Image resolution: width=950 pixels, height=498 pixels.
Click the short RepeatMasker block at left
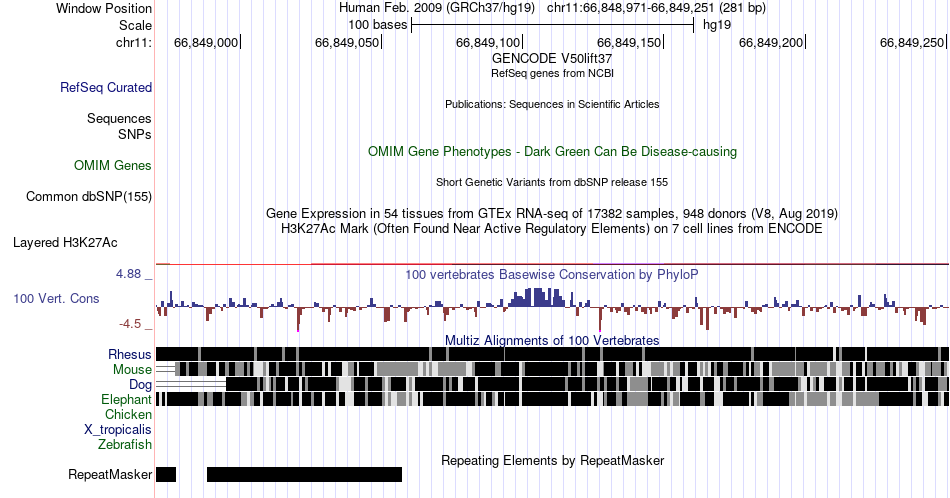tap(166, 474)
